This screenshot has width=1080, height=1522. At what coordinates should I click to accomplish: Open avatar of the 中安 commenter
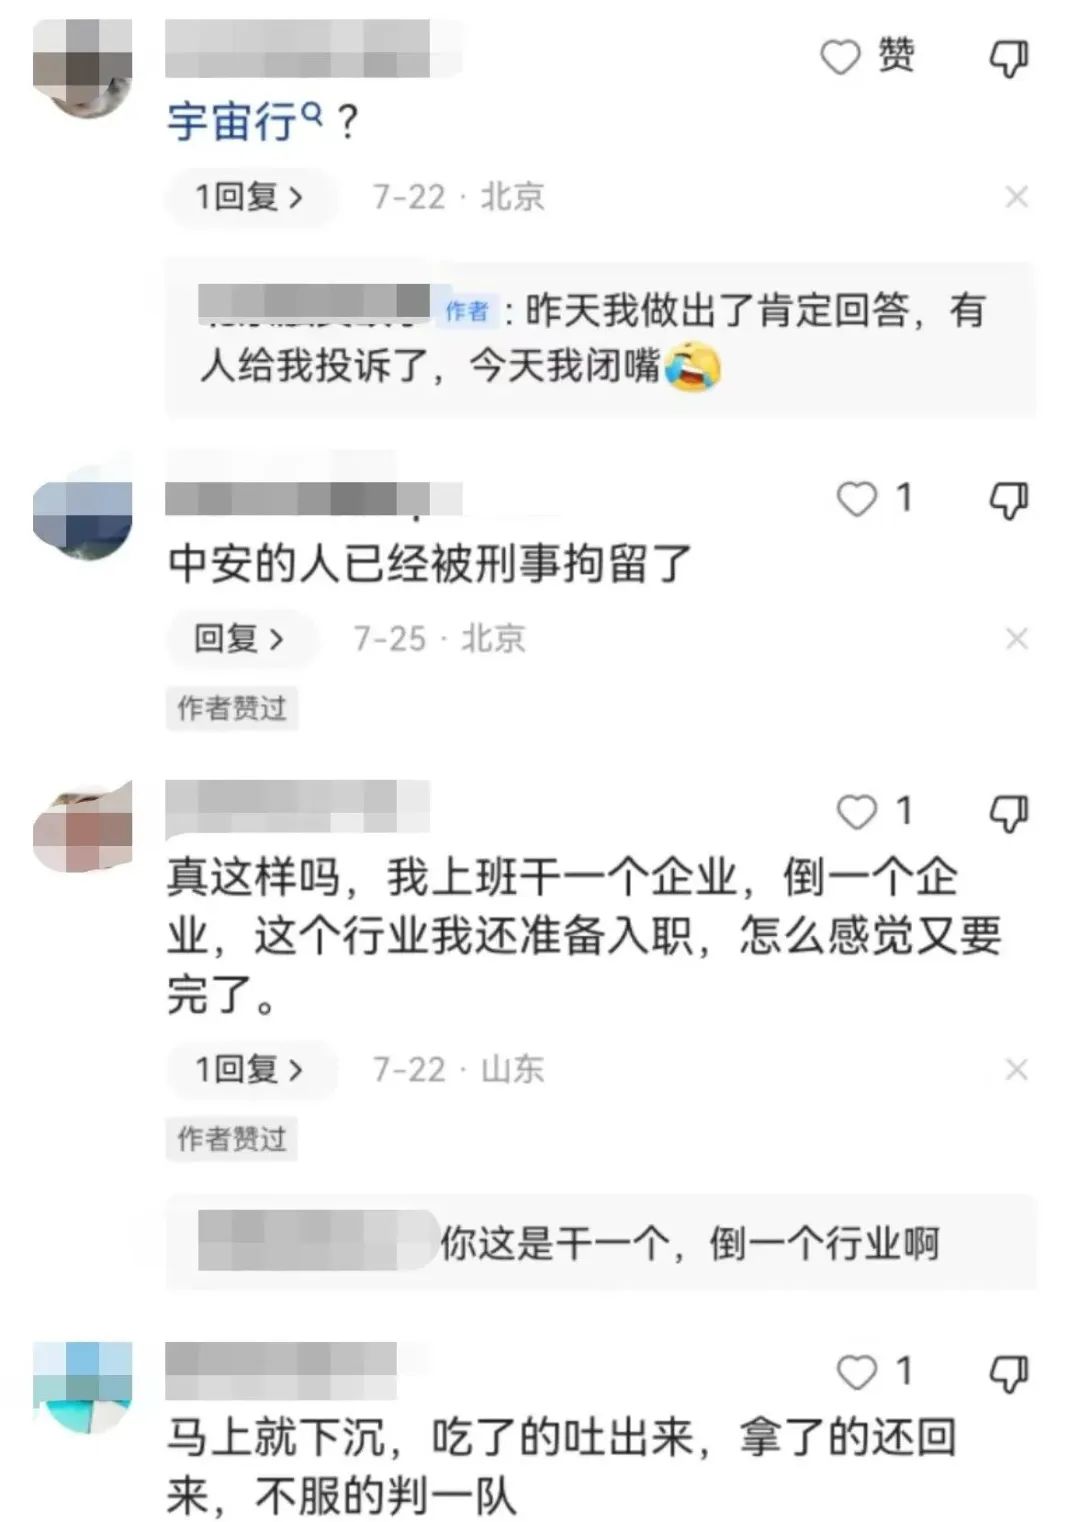(83, 510)
